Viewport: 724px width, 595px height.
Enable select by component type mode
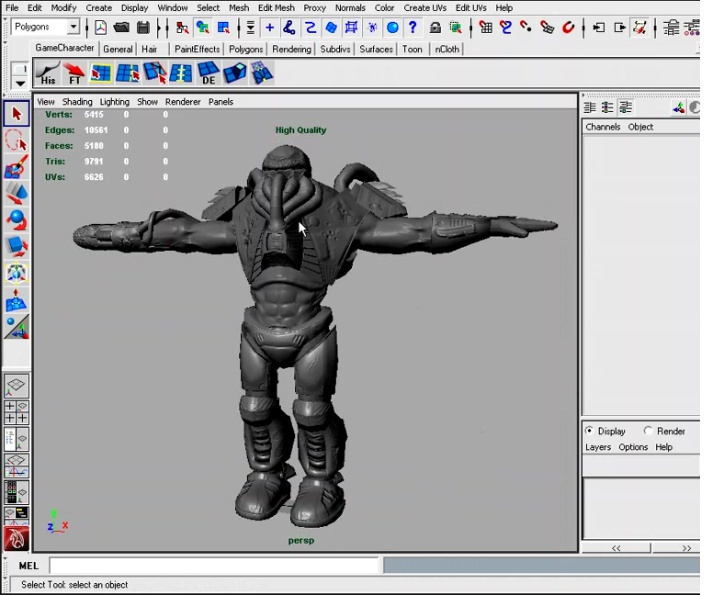tap(223, 28)
